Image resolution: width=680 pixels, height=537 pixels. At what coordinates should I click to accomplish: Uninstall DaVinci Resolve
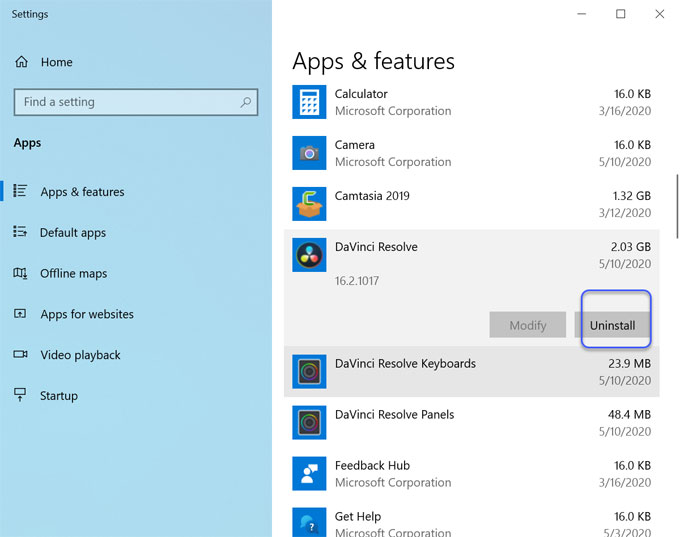612,325
